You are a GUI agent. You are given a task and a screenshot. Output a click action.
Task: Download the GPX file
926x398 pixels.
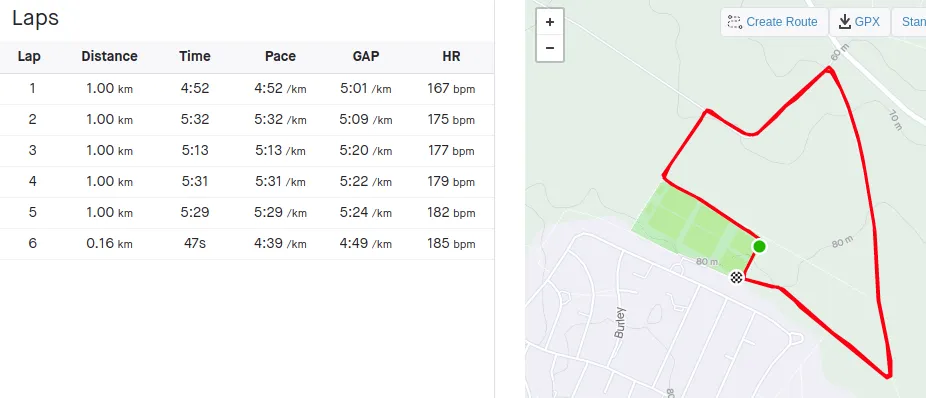pyautogui.click(x=860, y=22)
